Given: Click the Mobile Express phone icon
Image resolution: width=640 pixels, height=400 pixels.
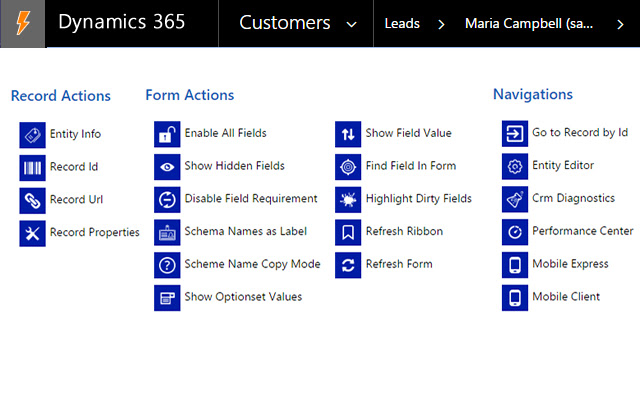Looking at the screenshot, I should (x=515, y=264).
